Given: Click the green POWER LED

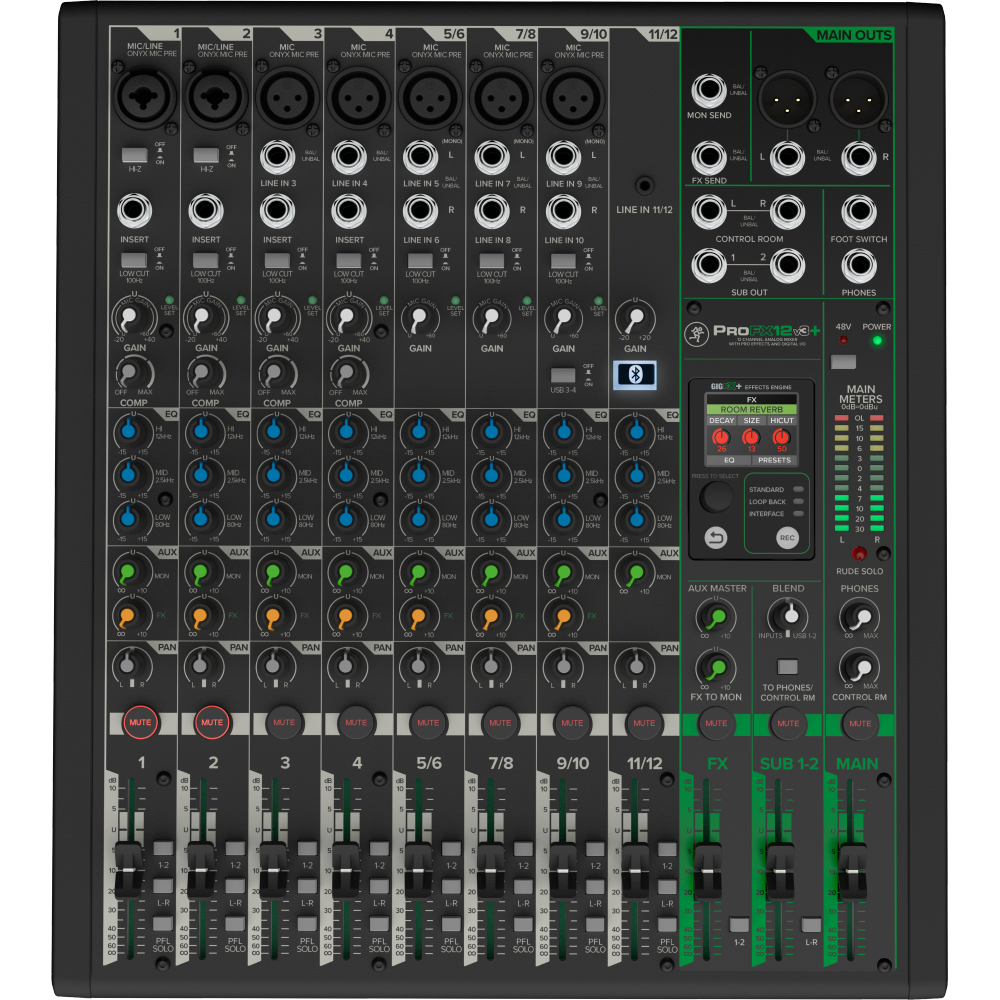Looking at the screenshot, I should pos(877,341).
